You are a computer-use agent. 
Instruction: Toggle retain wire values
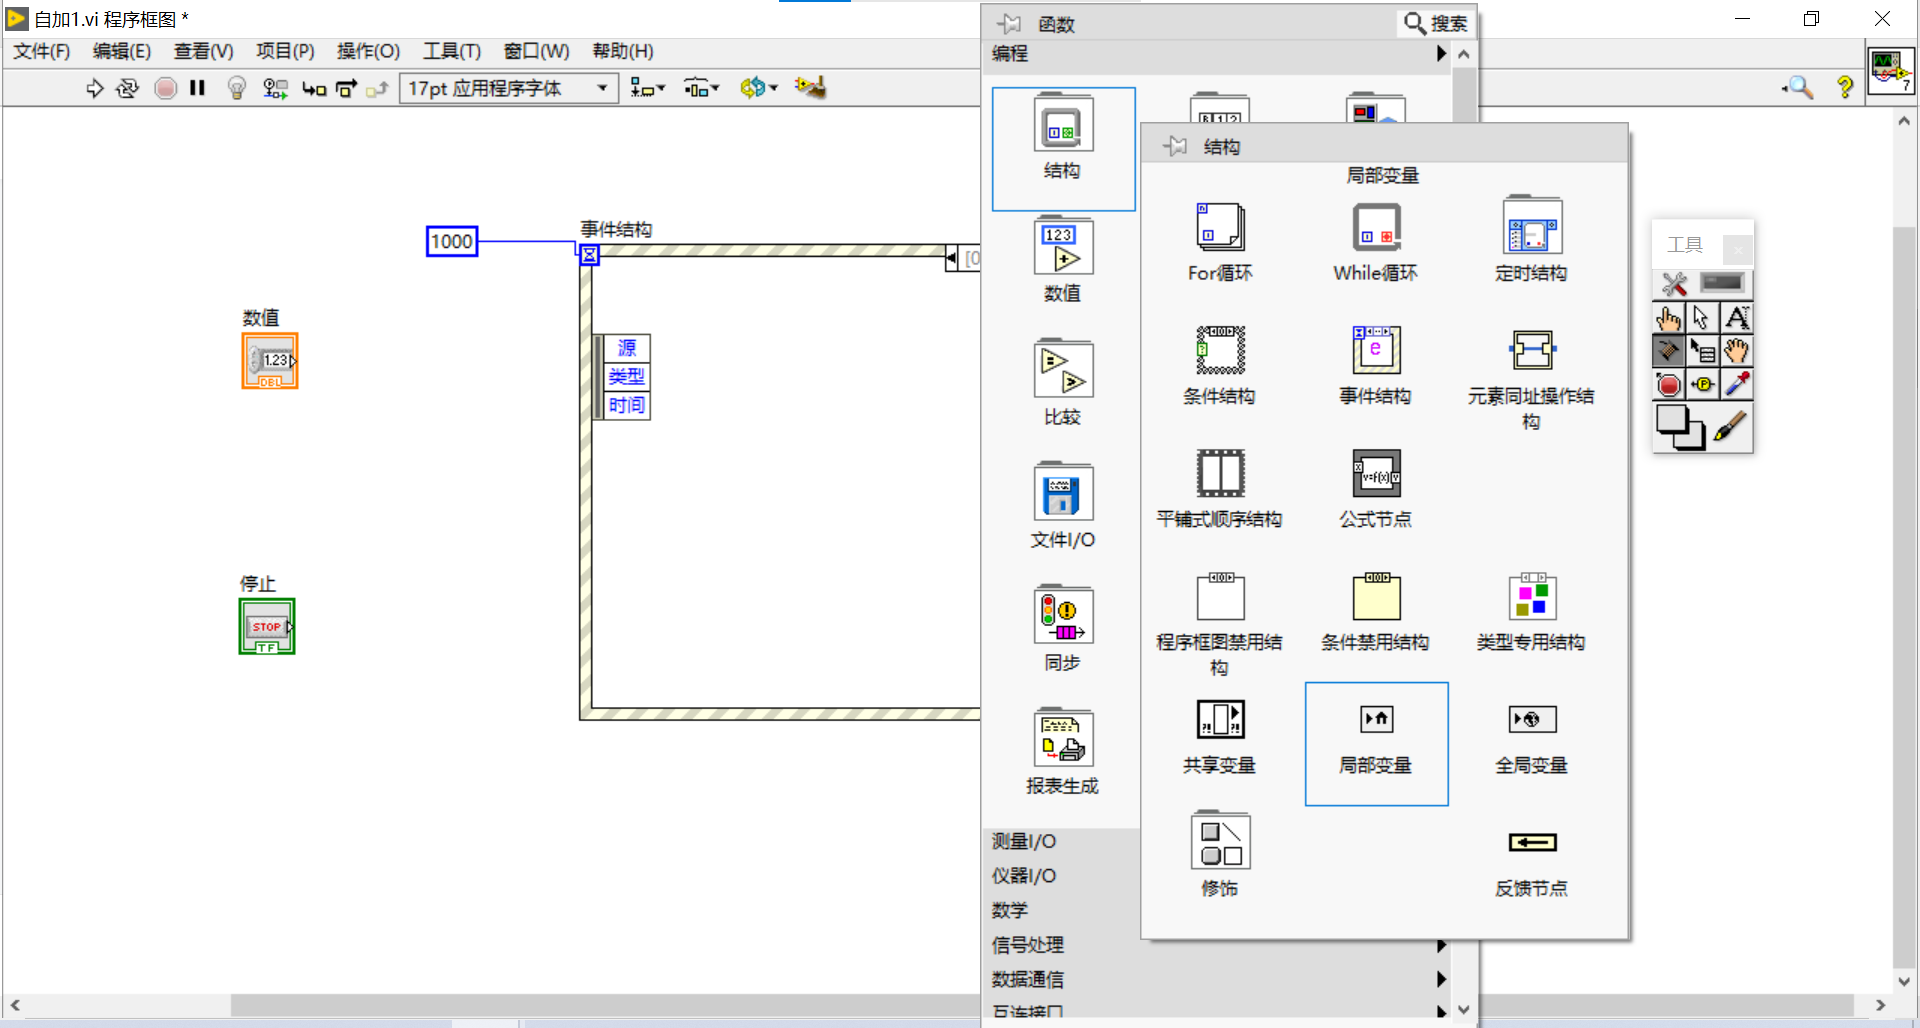pos(275,88)
